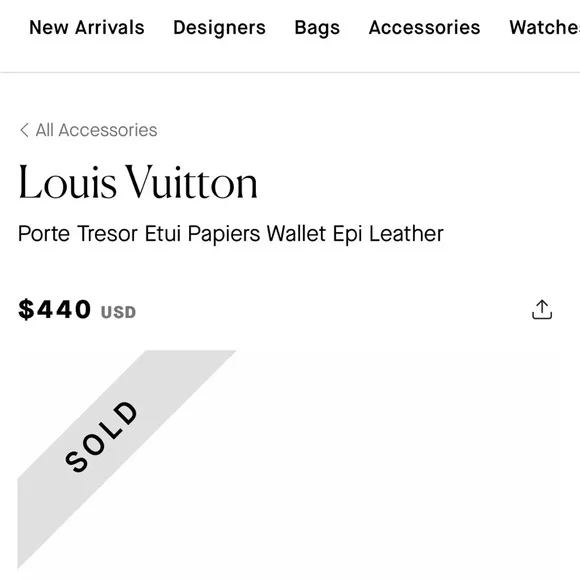Return to All Accessories link

96,130
